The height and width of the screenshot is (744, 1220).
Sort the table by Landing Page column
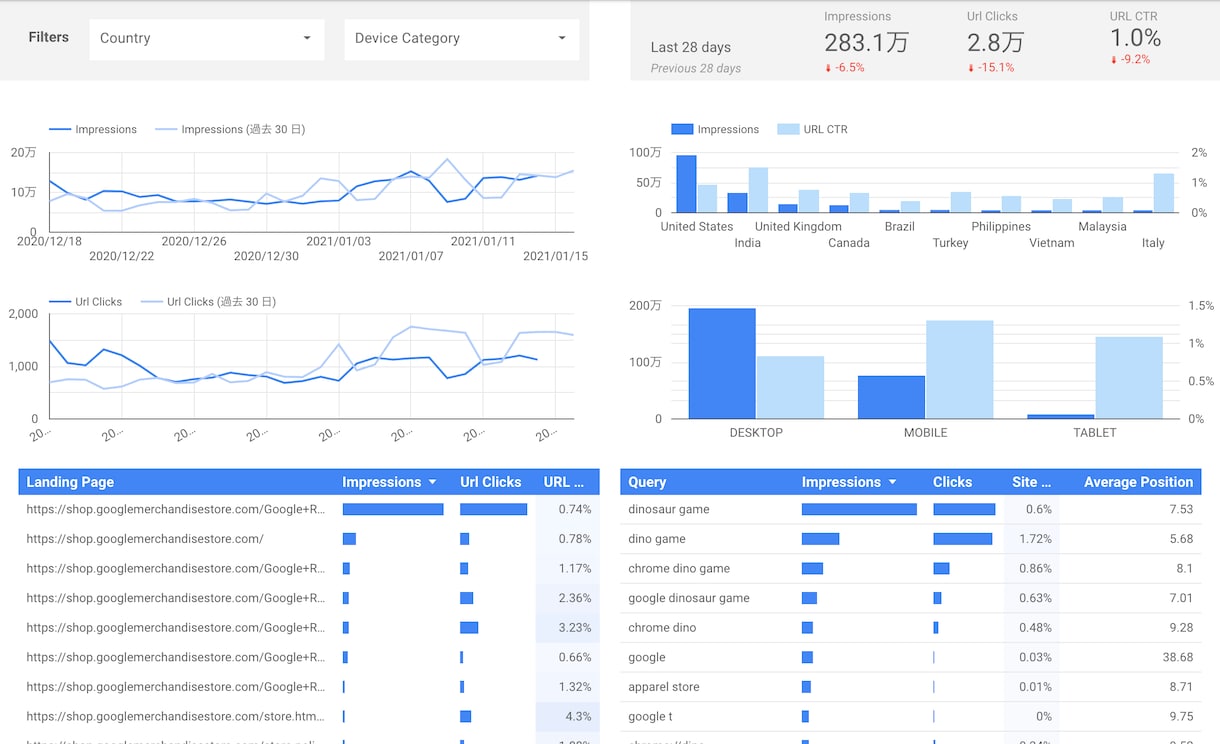[x=70, y=482]
